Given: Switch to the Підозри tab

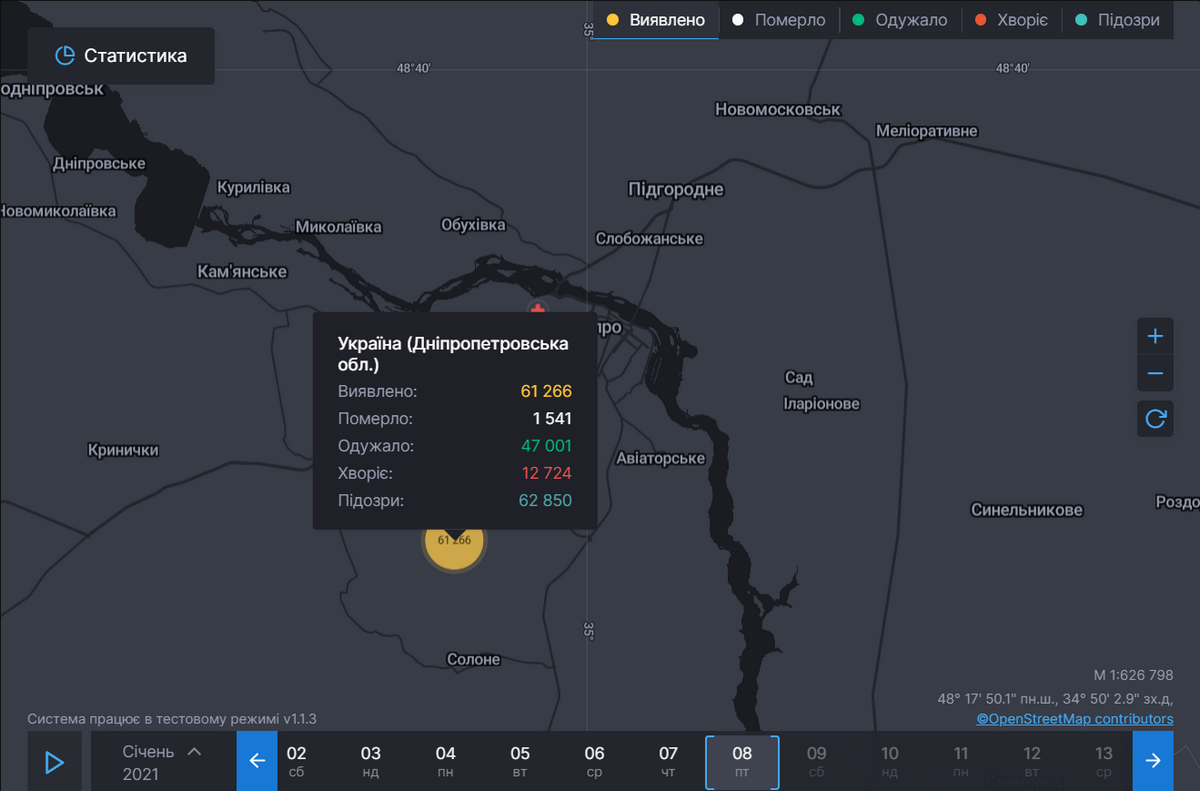Looking at the screenshot, I should (x=1117, y=20).
